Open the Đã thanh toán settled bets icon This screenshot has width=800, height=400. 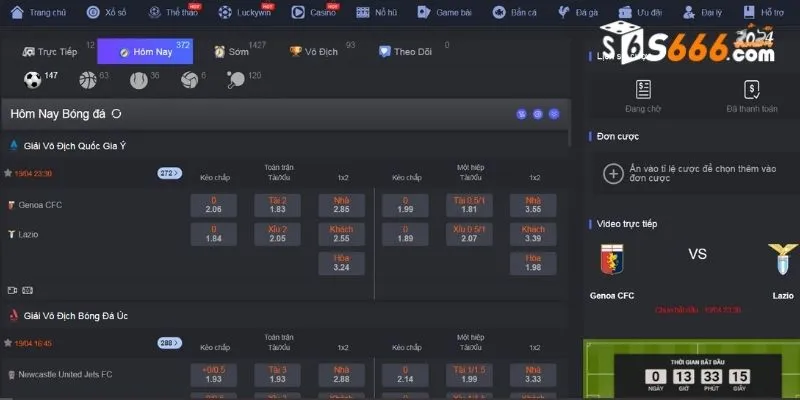(753, 89)
